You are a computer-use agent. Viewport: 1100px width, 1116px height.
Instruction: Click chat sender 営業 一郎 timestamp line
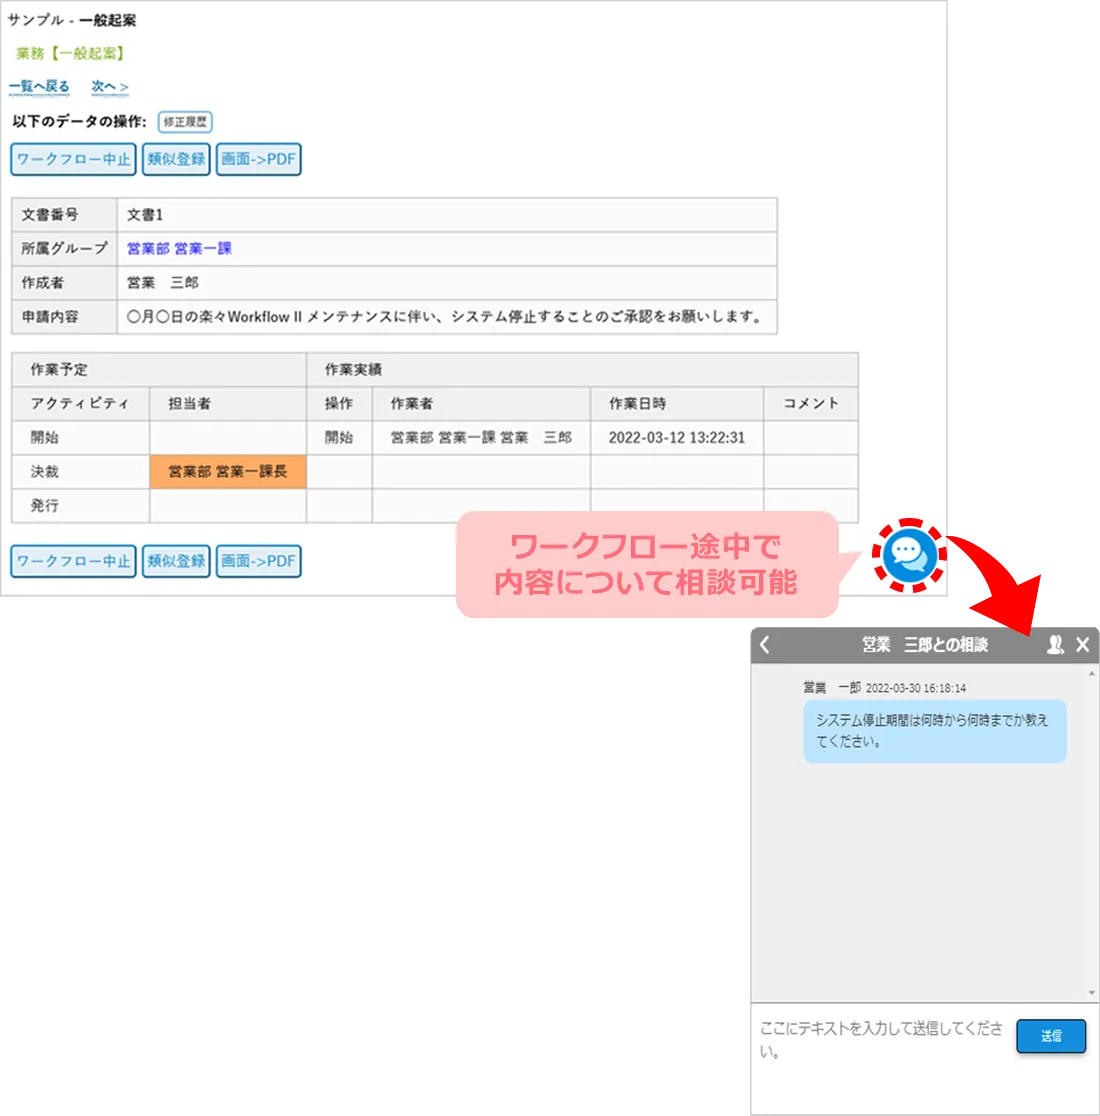[884, 688]
